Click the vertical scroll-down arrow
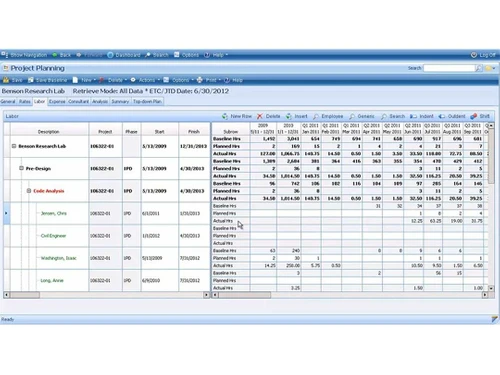Screen dimensions: 500x375 click(x=491, y=288)
